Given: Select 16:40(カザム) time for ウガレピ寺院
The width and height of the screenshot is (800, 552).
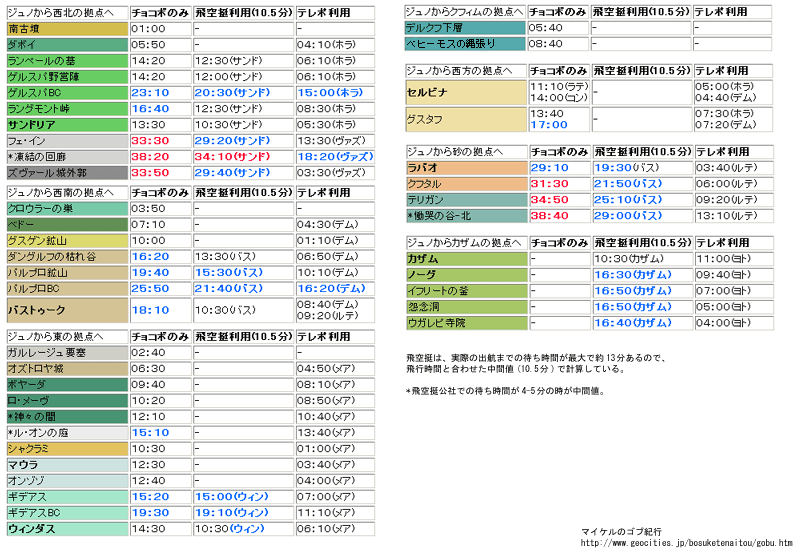Looking at the screenshot, I should [633, 323].
